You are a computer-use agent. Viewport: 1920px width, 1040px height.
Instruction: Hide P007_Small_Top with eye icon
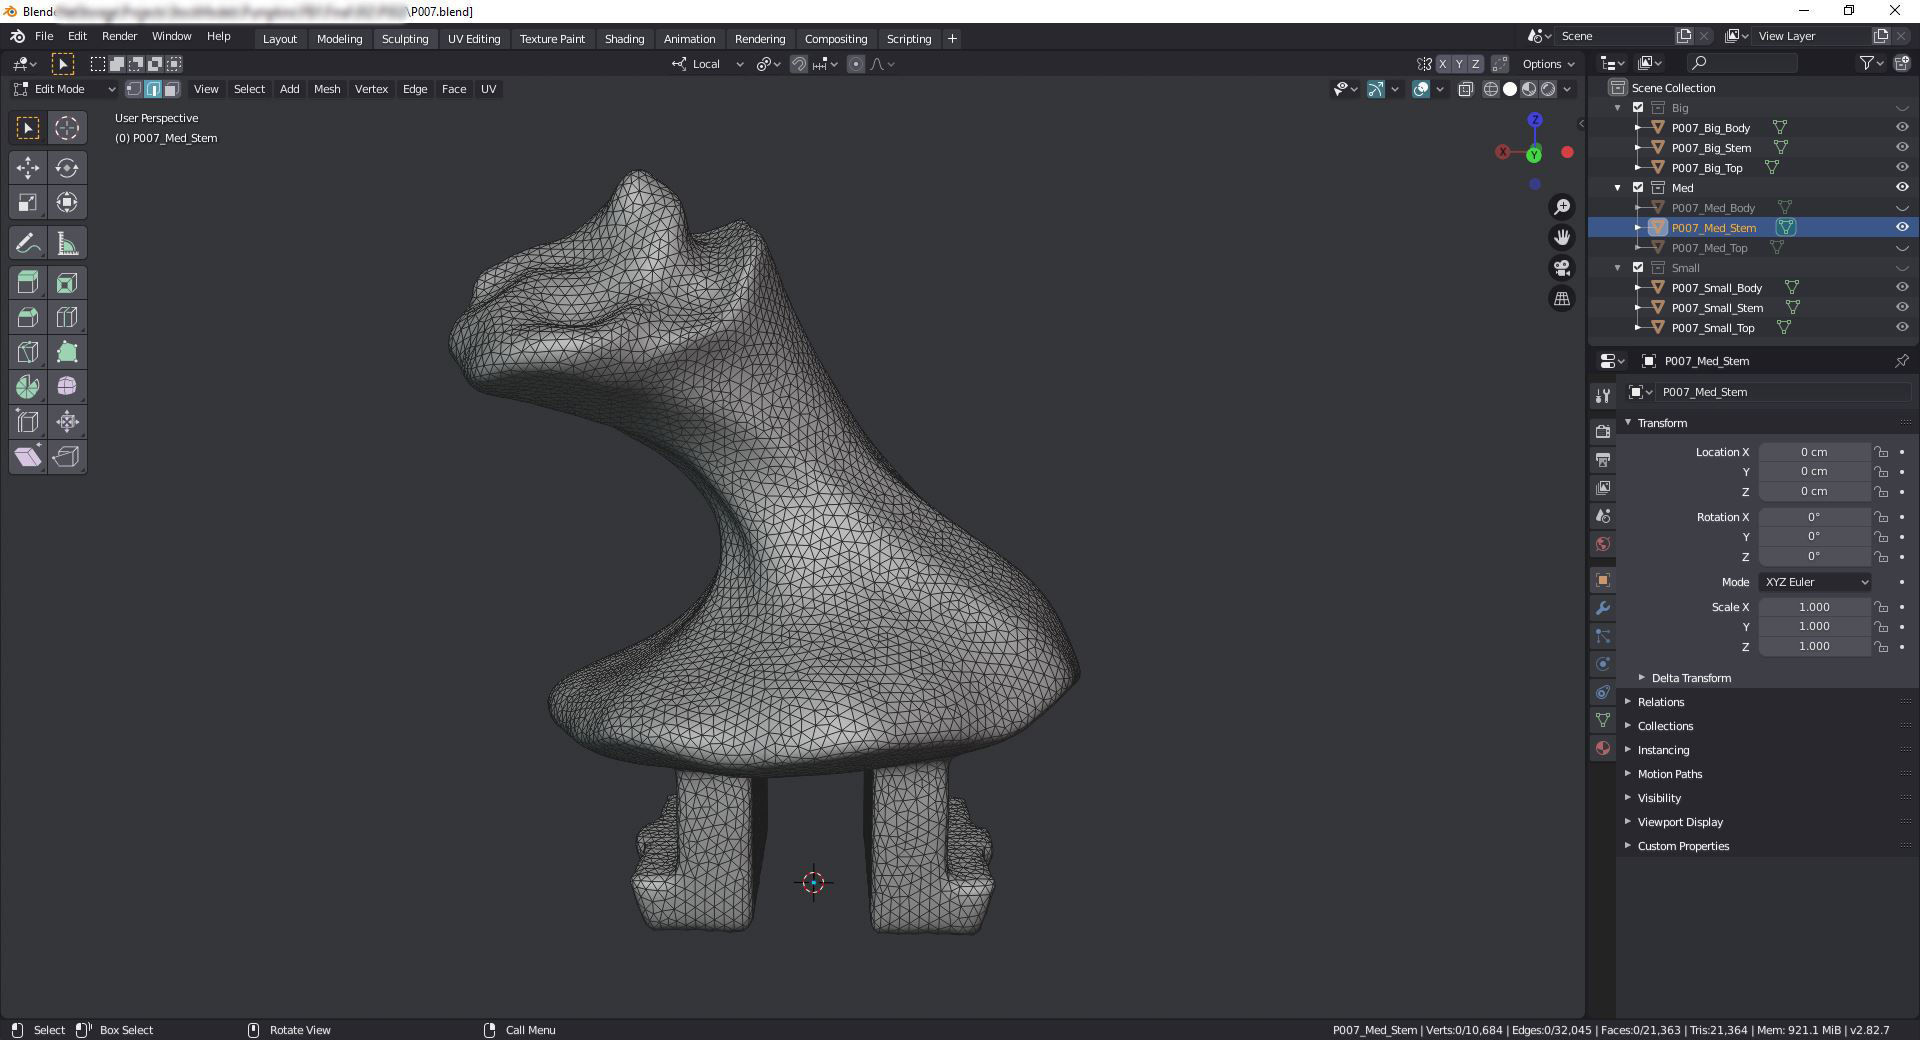pyautogui.click(x=1902, y=328)
